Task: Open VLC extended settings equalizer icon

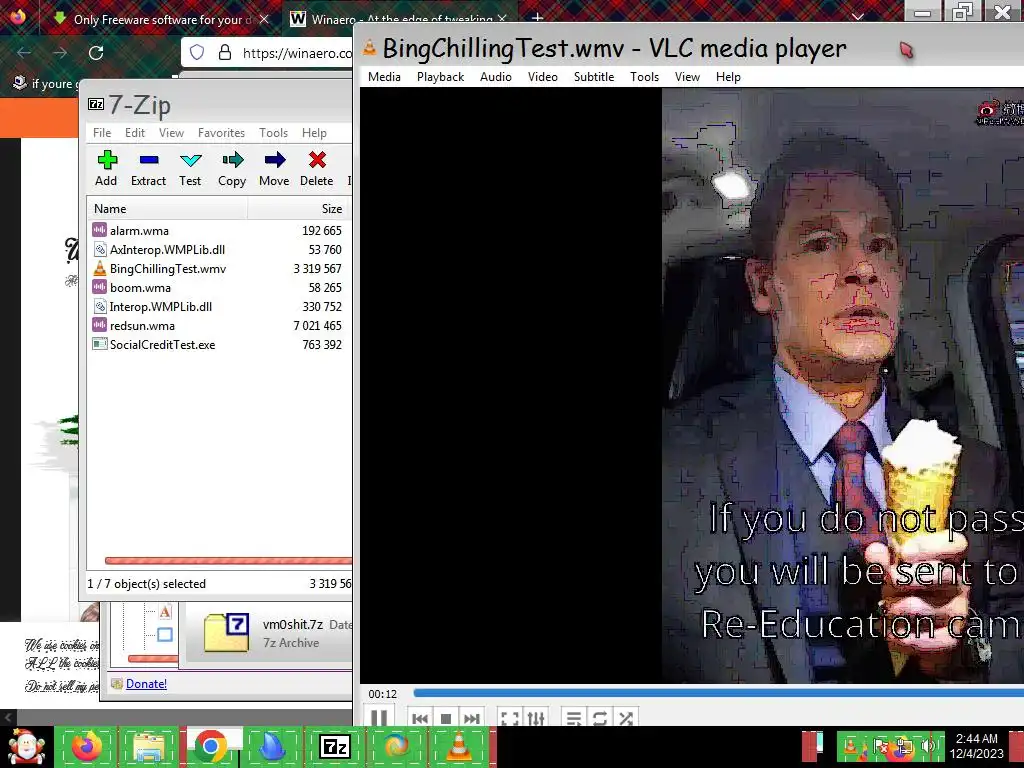Action: click(536, 718)
